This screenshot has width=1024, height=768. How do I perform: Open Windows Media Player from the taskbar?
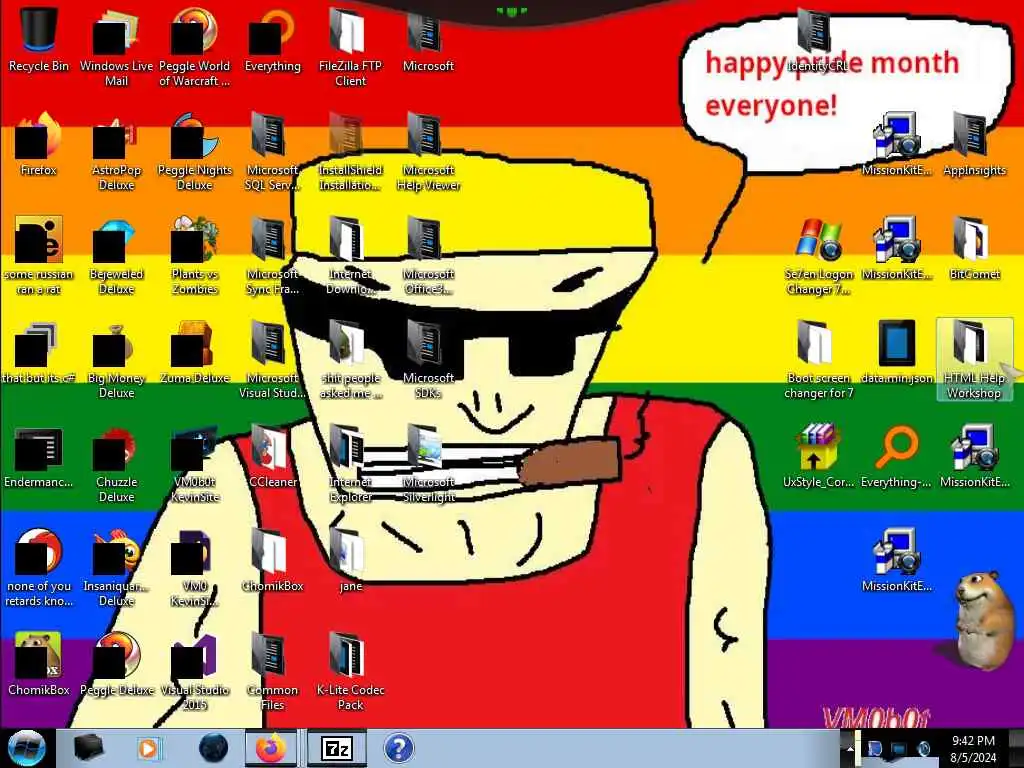click(148, 748)
